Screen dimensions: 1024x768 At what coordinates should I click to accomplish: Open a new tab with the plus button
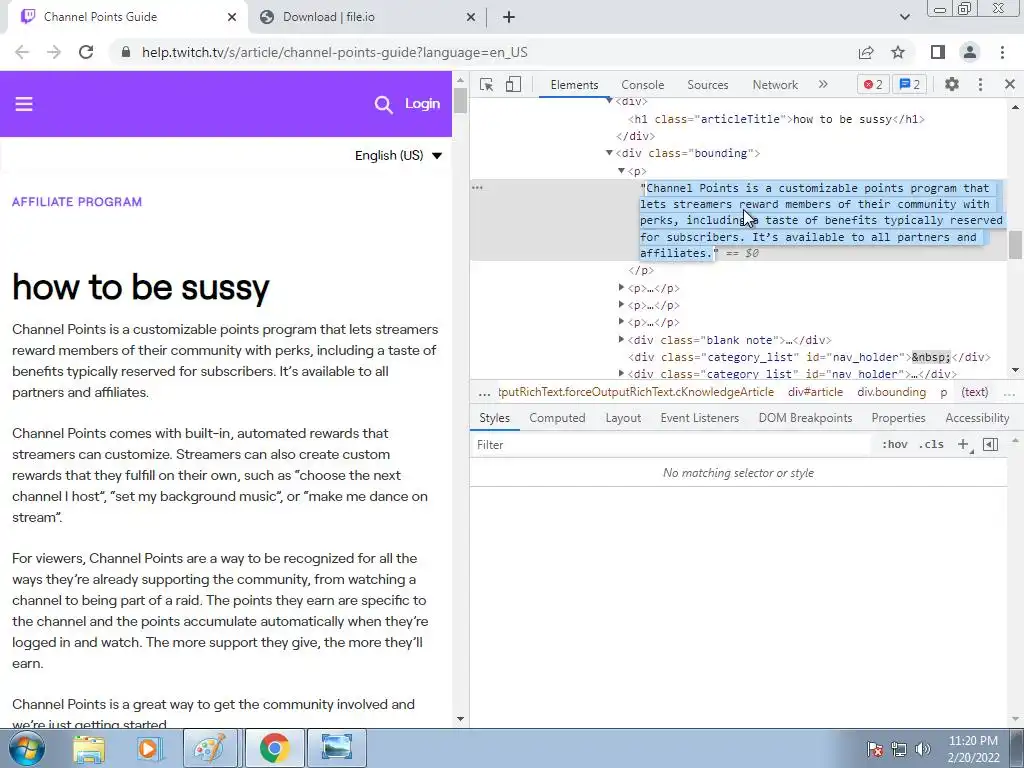[509, 18]
